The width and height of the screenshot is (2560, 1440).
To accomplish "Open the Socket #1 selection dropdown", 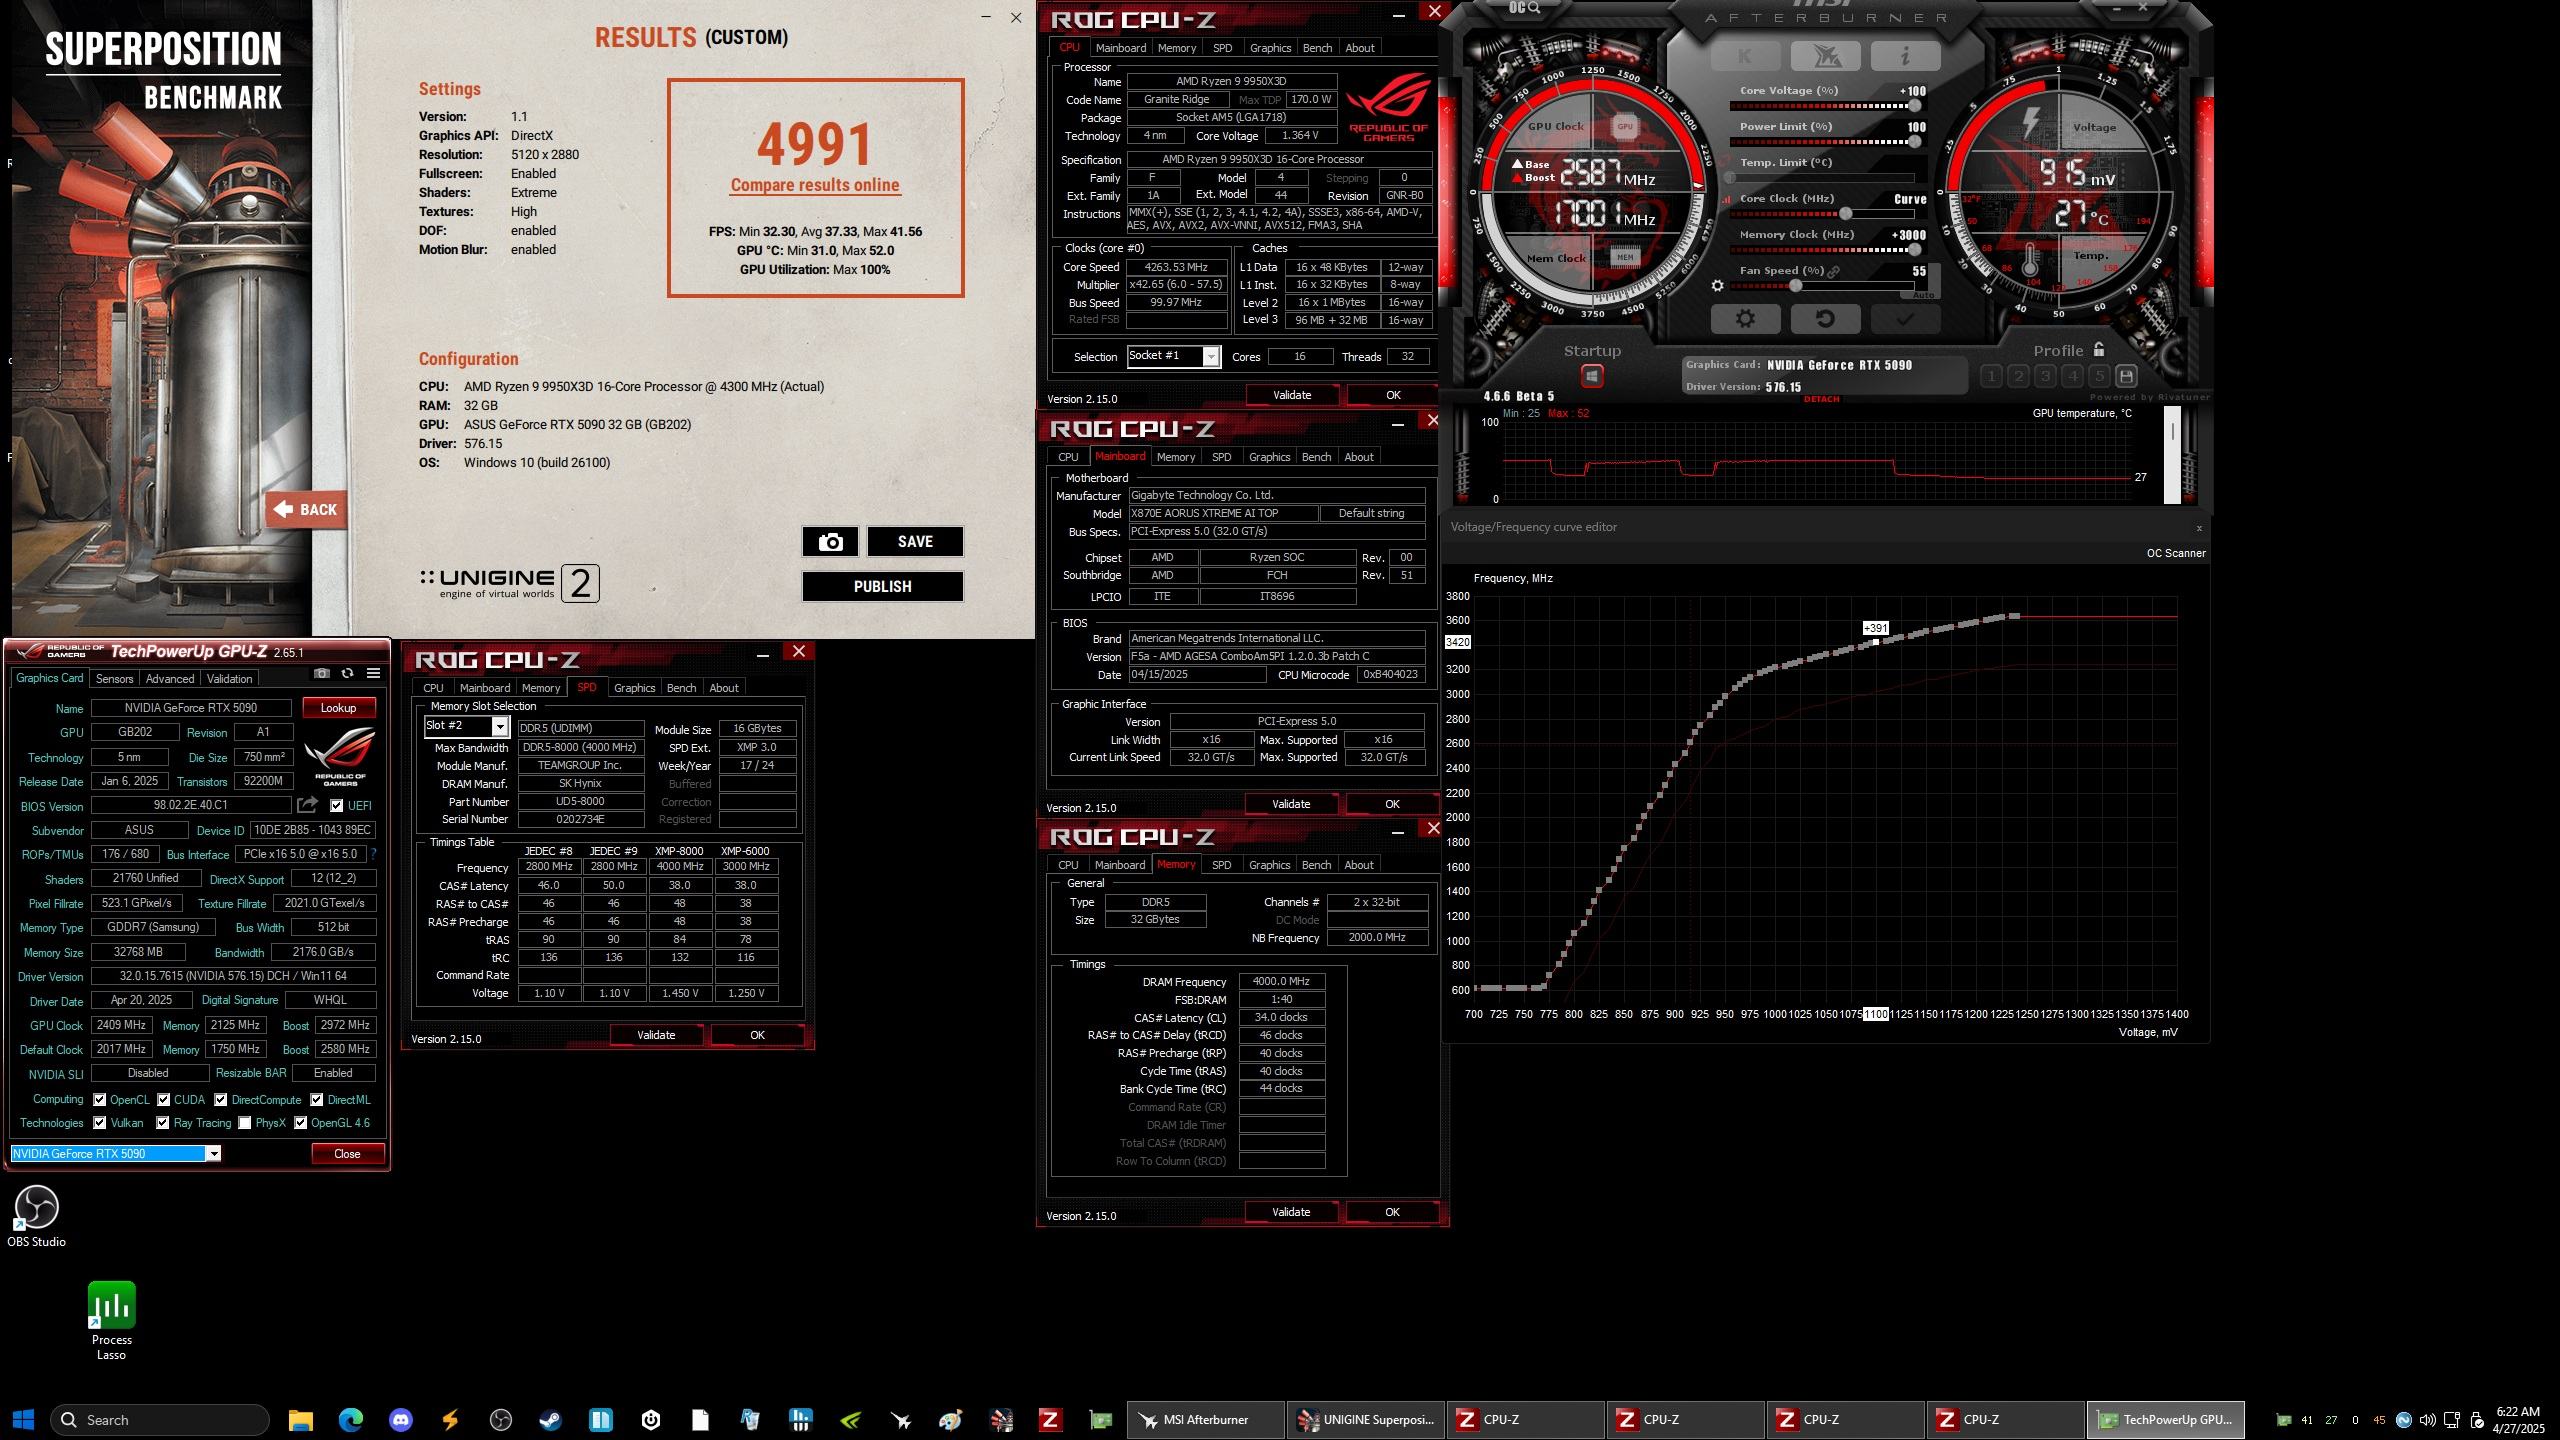I will (1210, 357).
